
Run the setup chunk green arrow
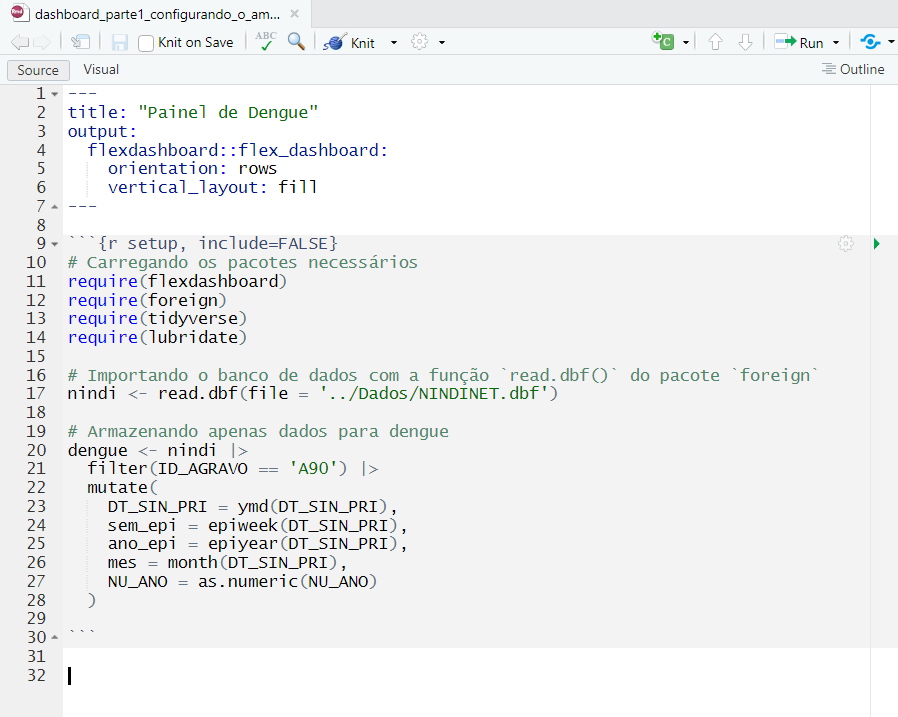point(876,244)
